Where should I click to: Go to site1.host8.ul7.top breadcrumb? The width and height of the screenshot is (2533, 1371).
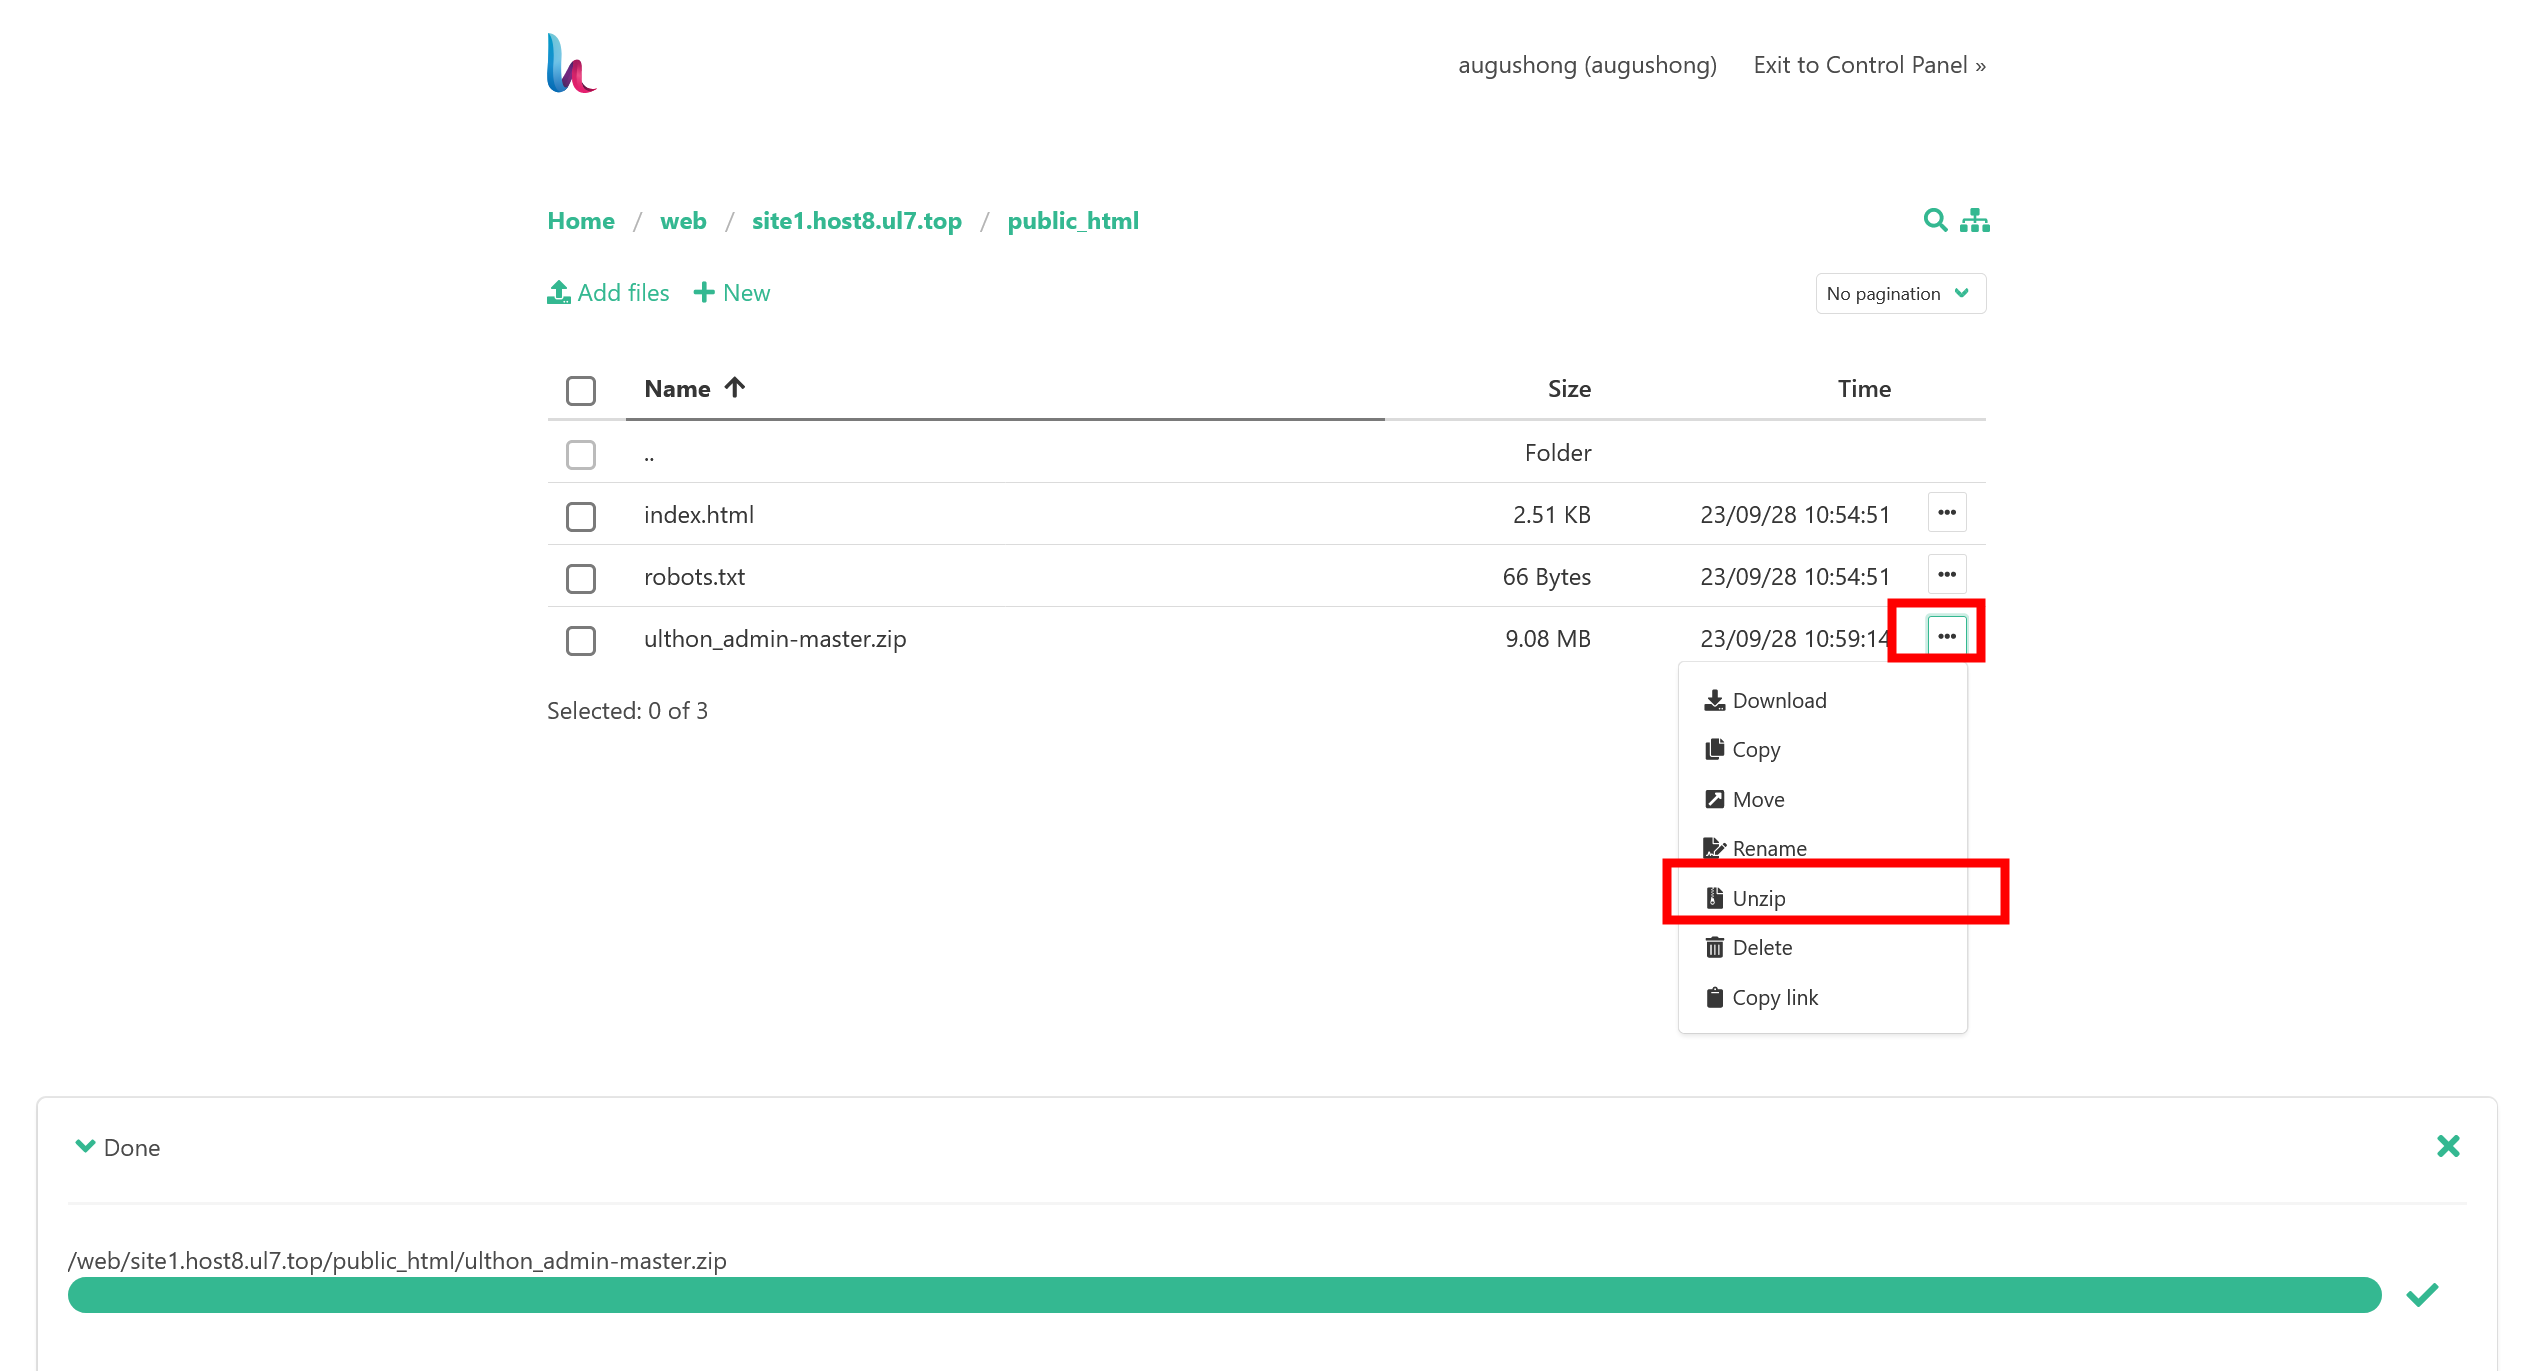pyautogui.click(x=856, y=221)
